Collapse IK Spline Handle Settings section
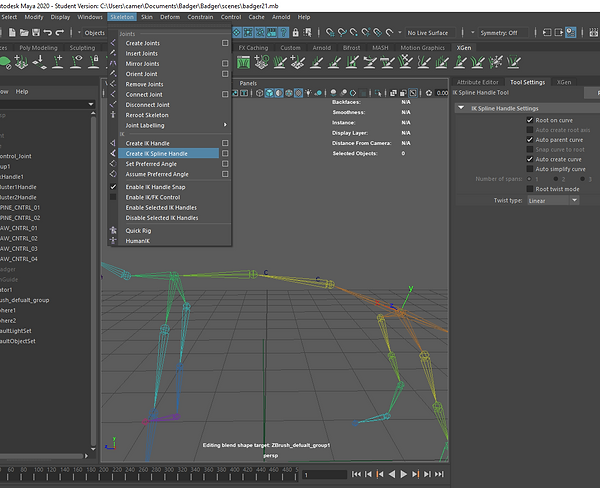This screenshot has width=600, height=488. click(x=461, y=108)
